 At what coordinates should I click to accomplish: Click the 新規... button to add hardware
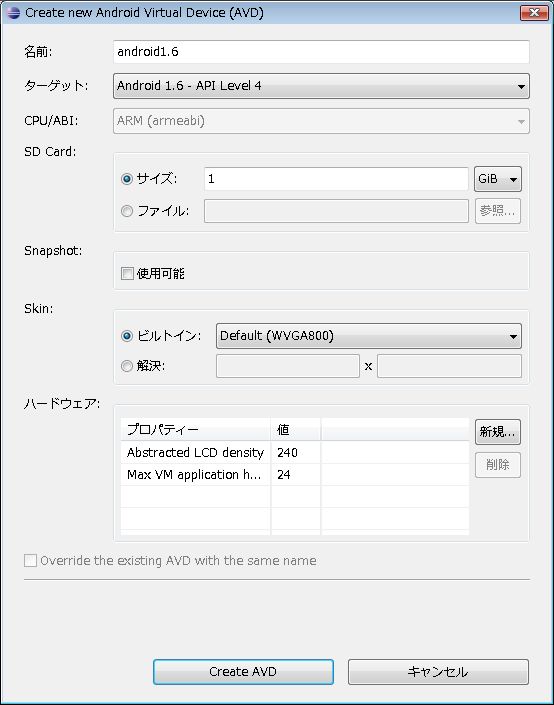(497, 432)
